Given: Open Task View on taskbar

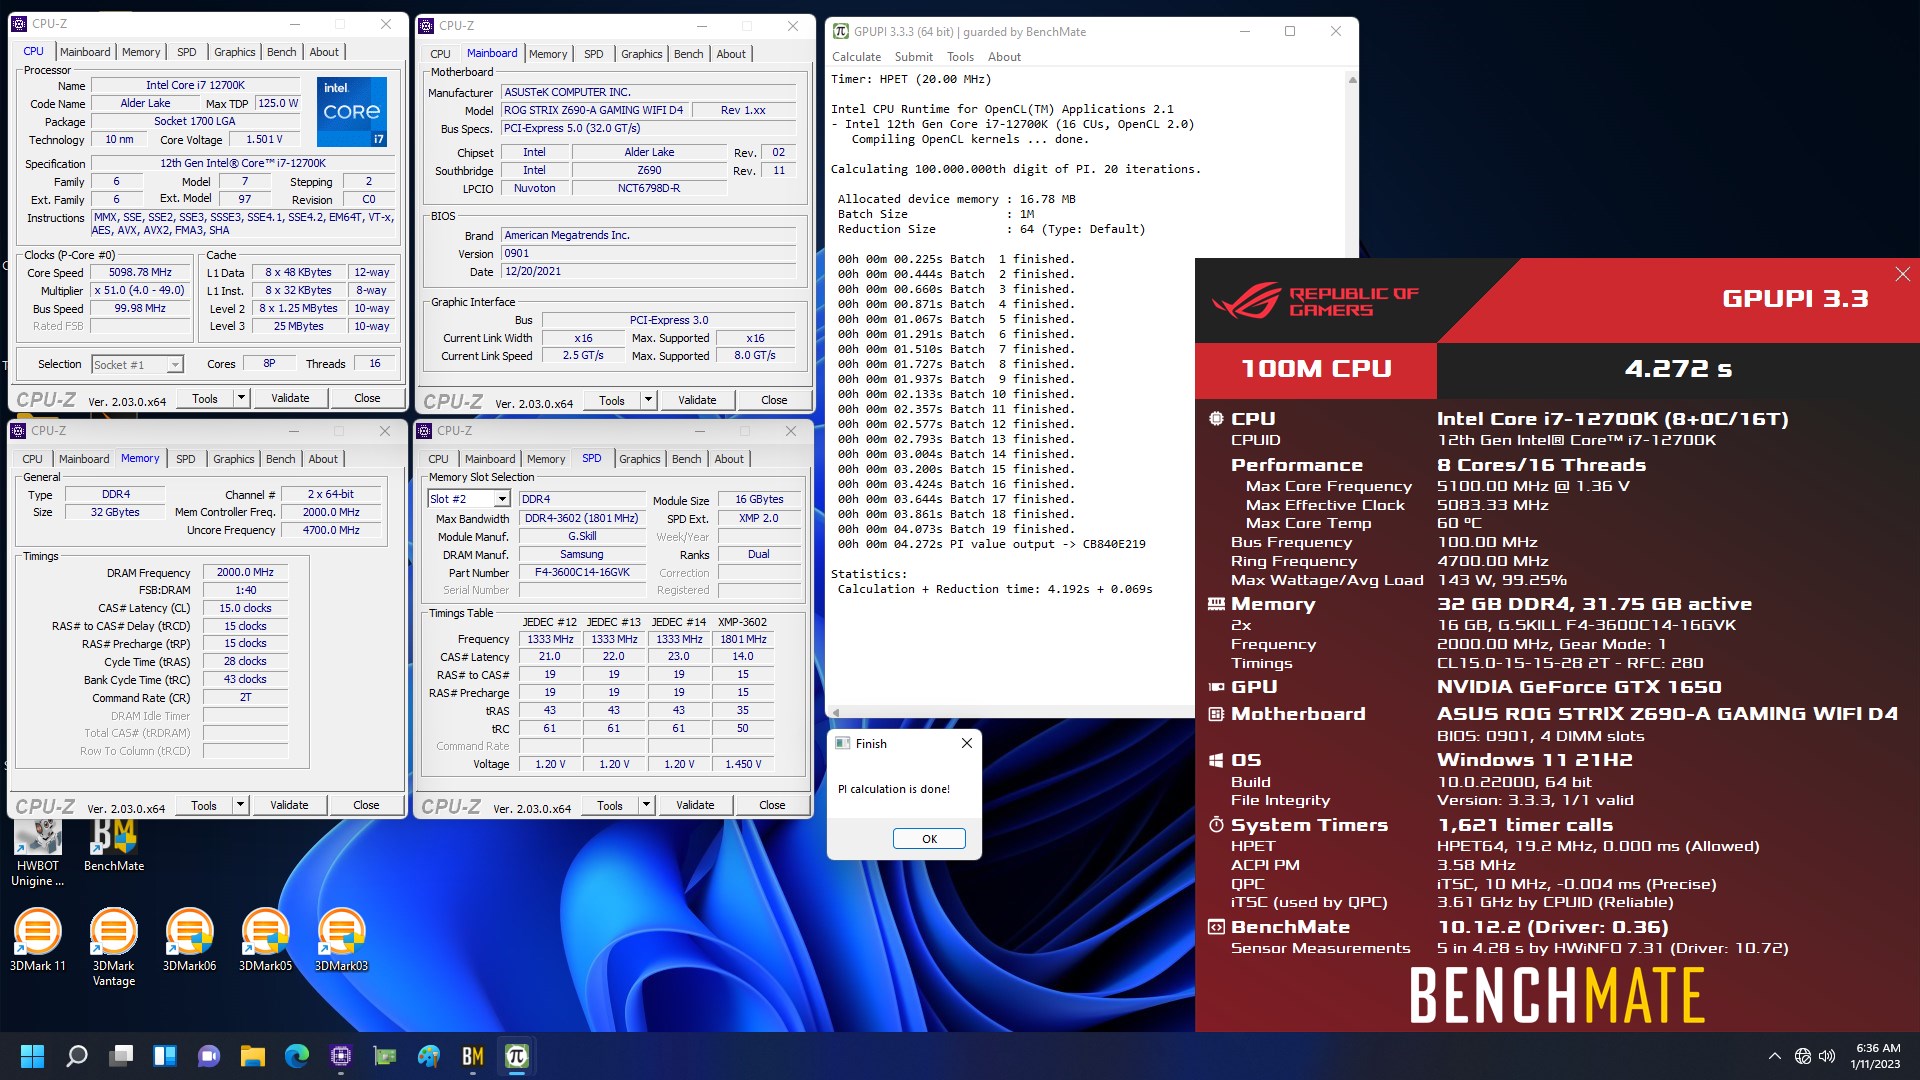Looking at the screenshot, I should click(x=121, y=1056).
